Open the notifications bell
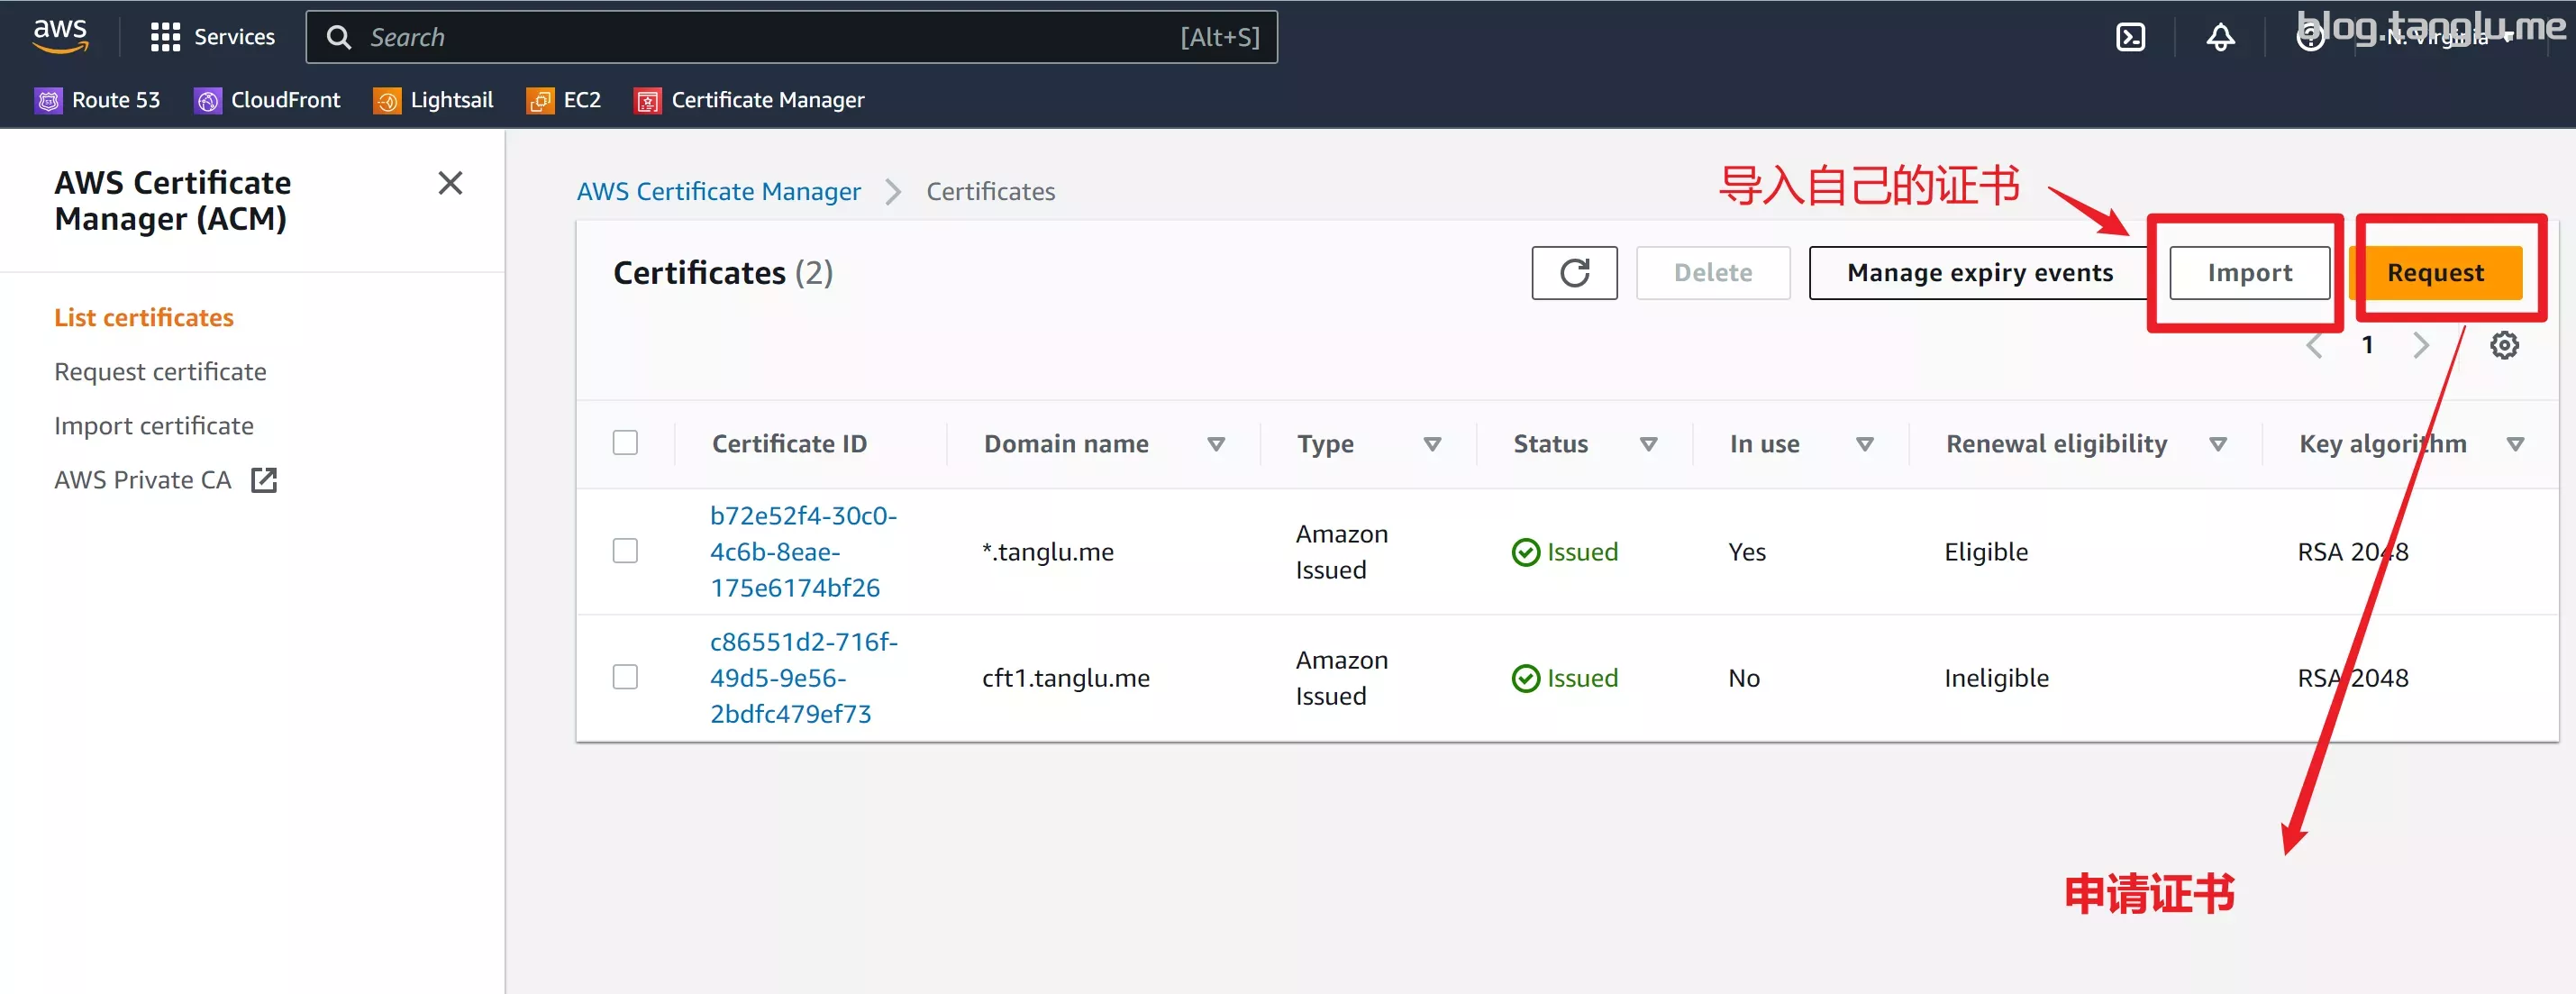This screenshot has width=2576, height=994. [2220, 38]
